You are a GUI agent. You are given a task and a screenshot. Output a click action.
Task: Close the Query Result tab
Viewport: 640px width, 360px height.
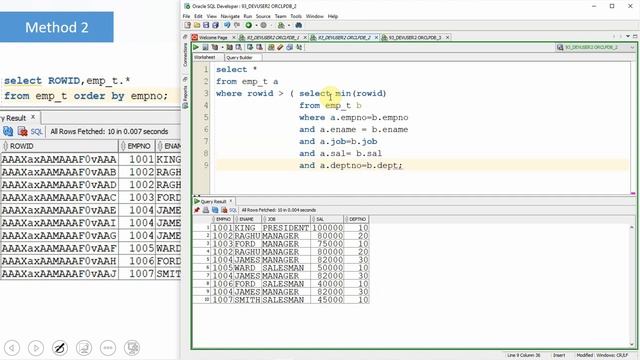[231, 201]
